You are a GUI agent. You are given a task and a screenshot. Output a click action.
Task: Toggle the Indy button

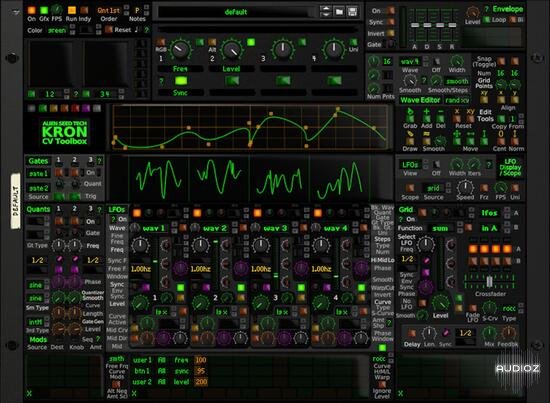(x=84, y=10)
